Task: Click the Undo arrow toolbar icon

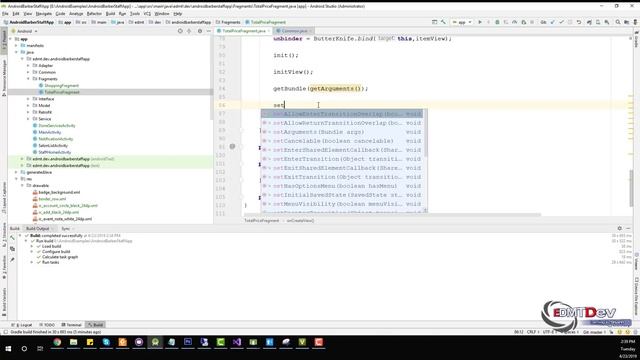Action: point(579,22)
